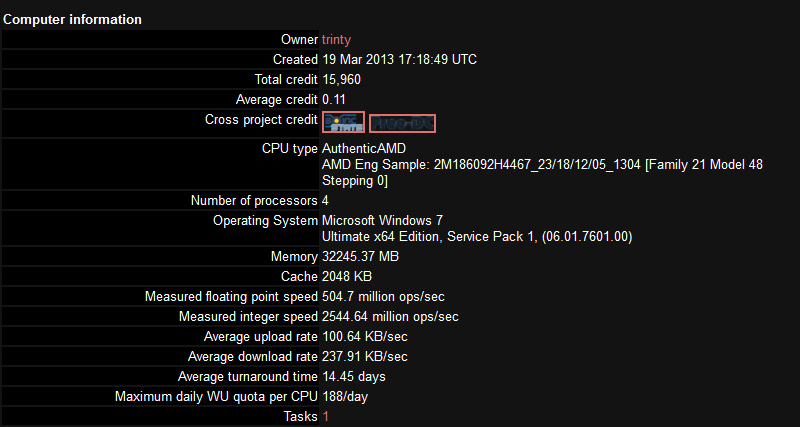Open owner profile link trinty
This screenshot has height=427, width=800.
tap(336, 39)
